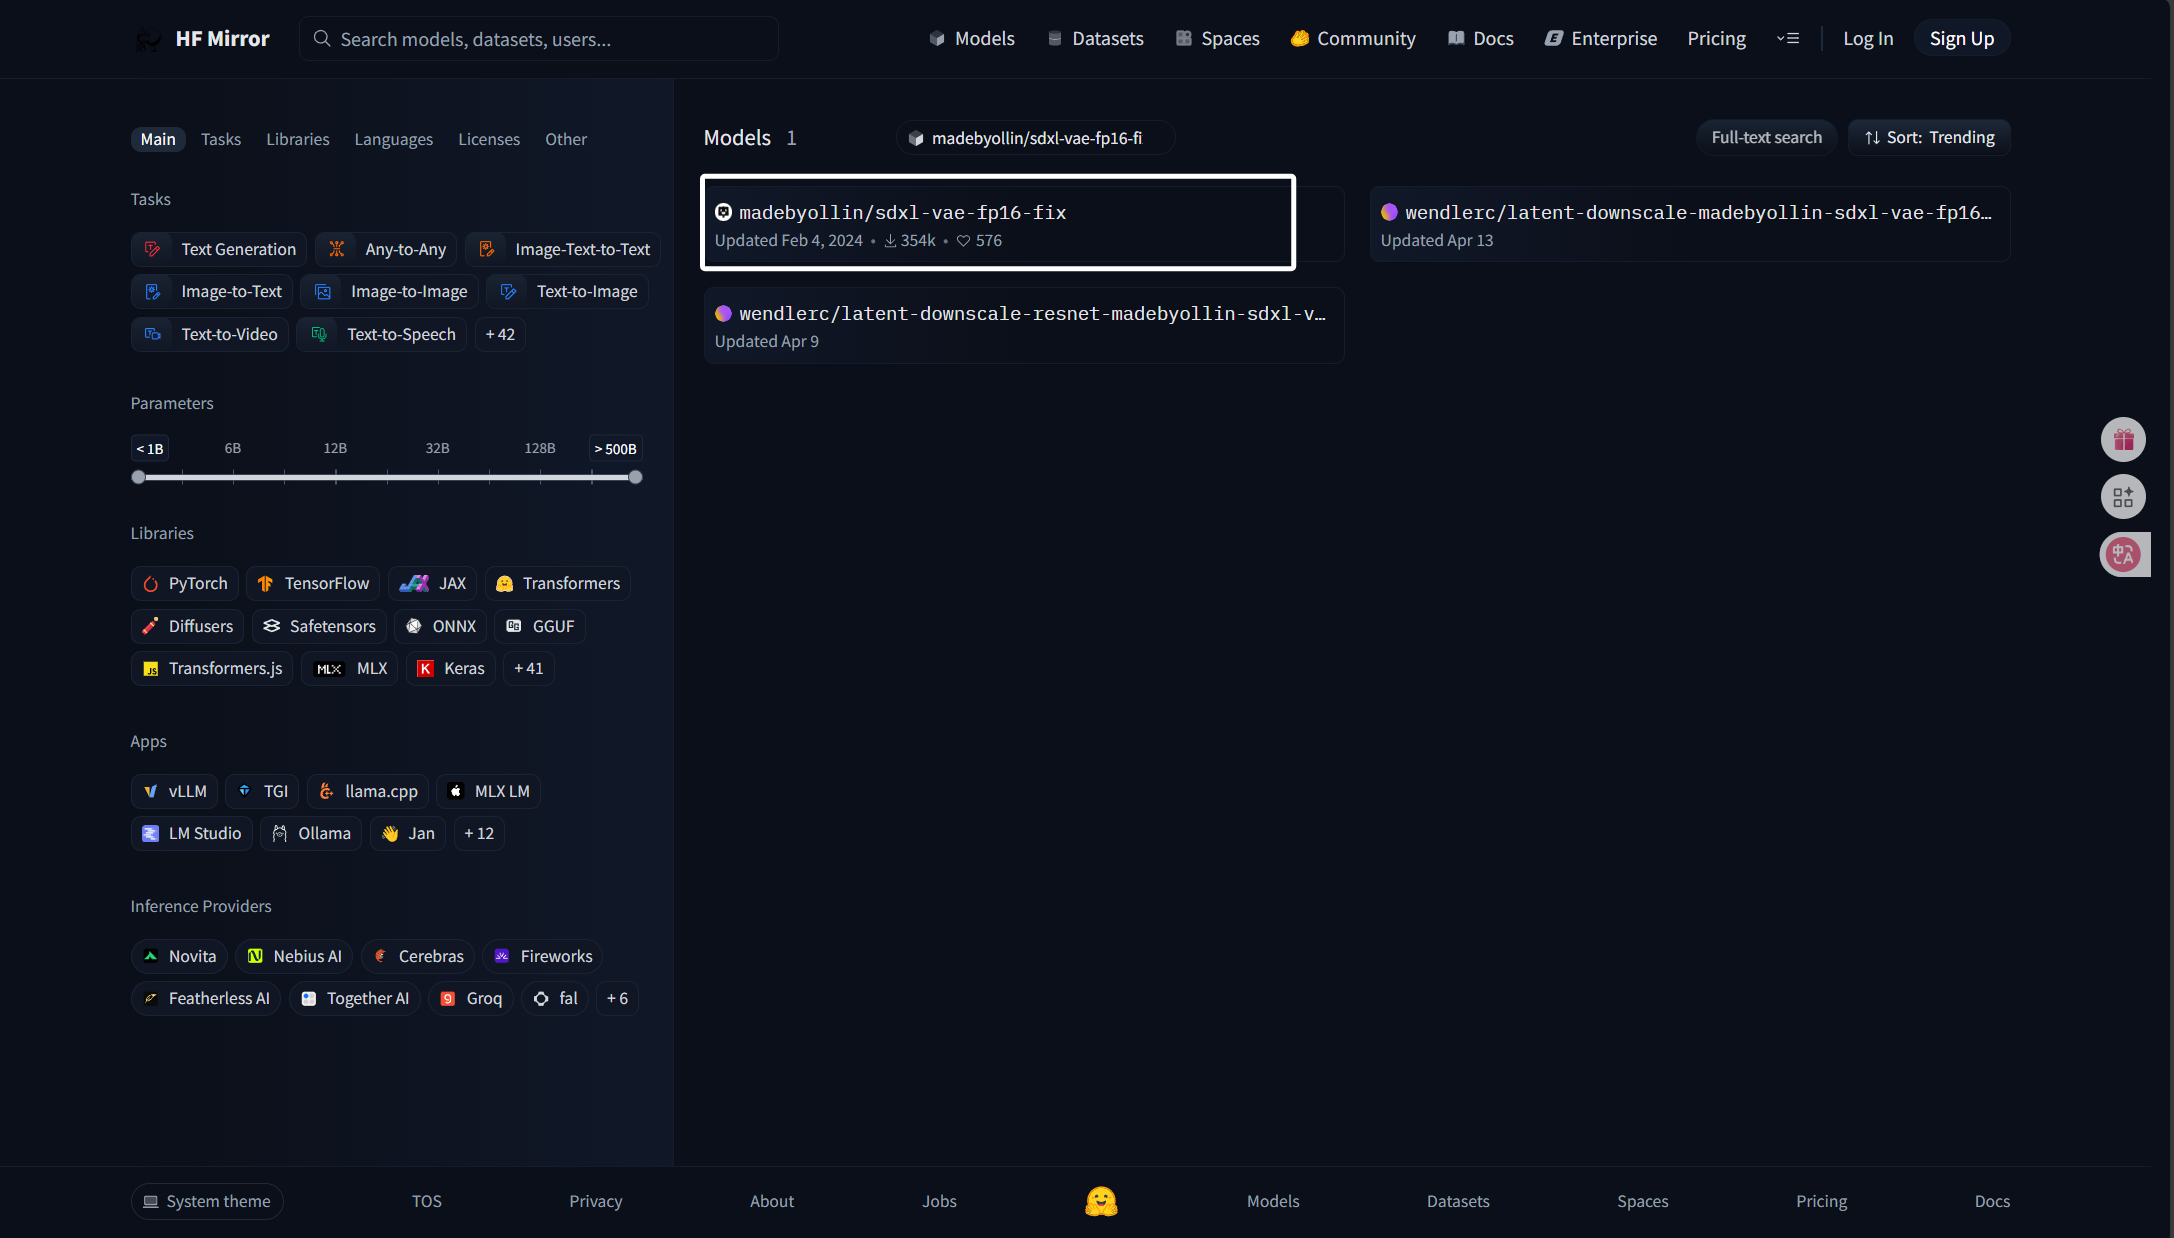Click the gift icon on right edge
Screen dimensions: 2174x1238
(2123, 439)
